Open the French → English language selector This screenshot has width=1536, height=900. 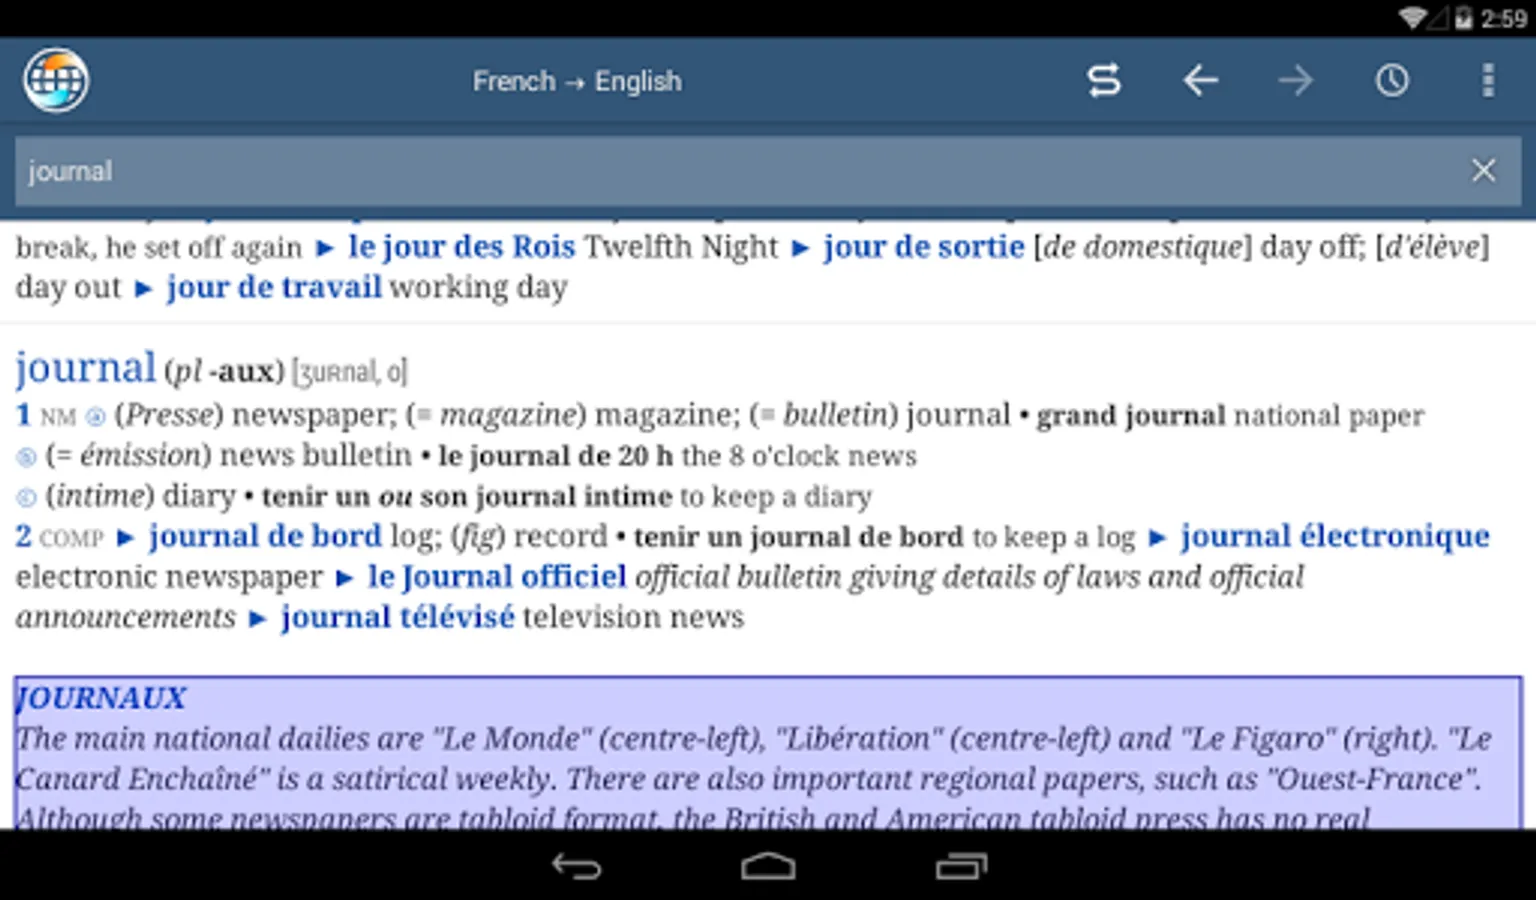[x=577, y=81]
